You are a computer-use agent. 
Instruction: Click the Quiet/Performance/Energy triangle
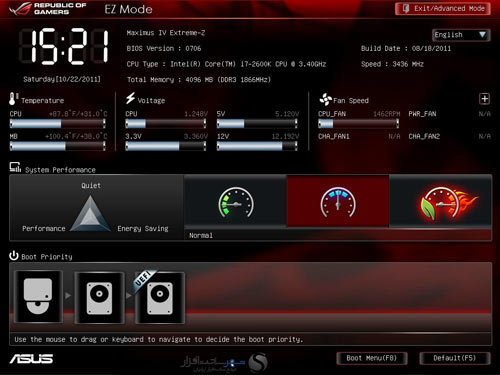(90, 213)
